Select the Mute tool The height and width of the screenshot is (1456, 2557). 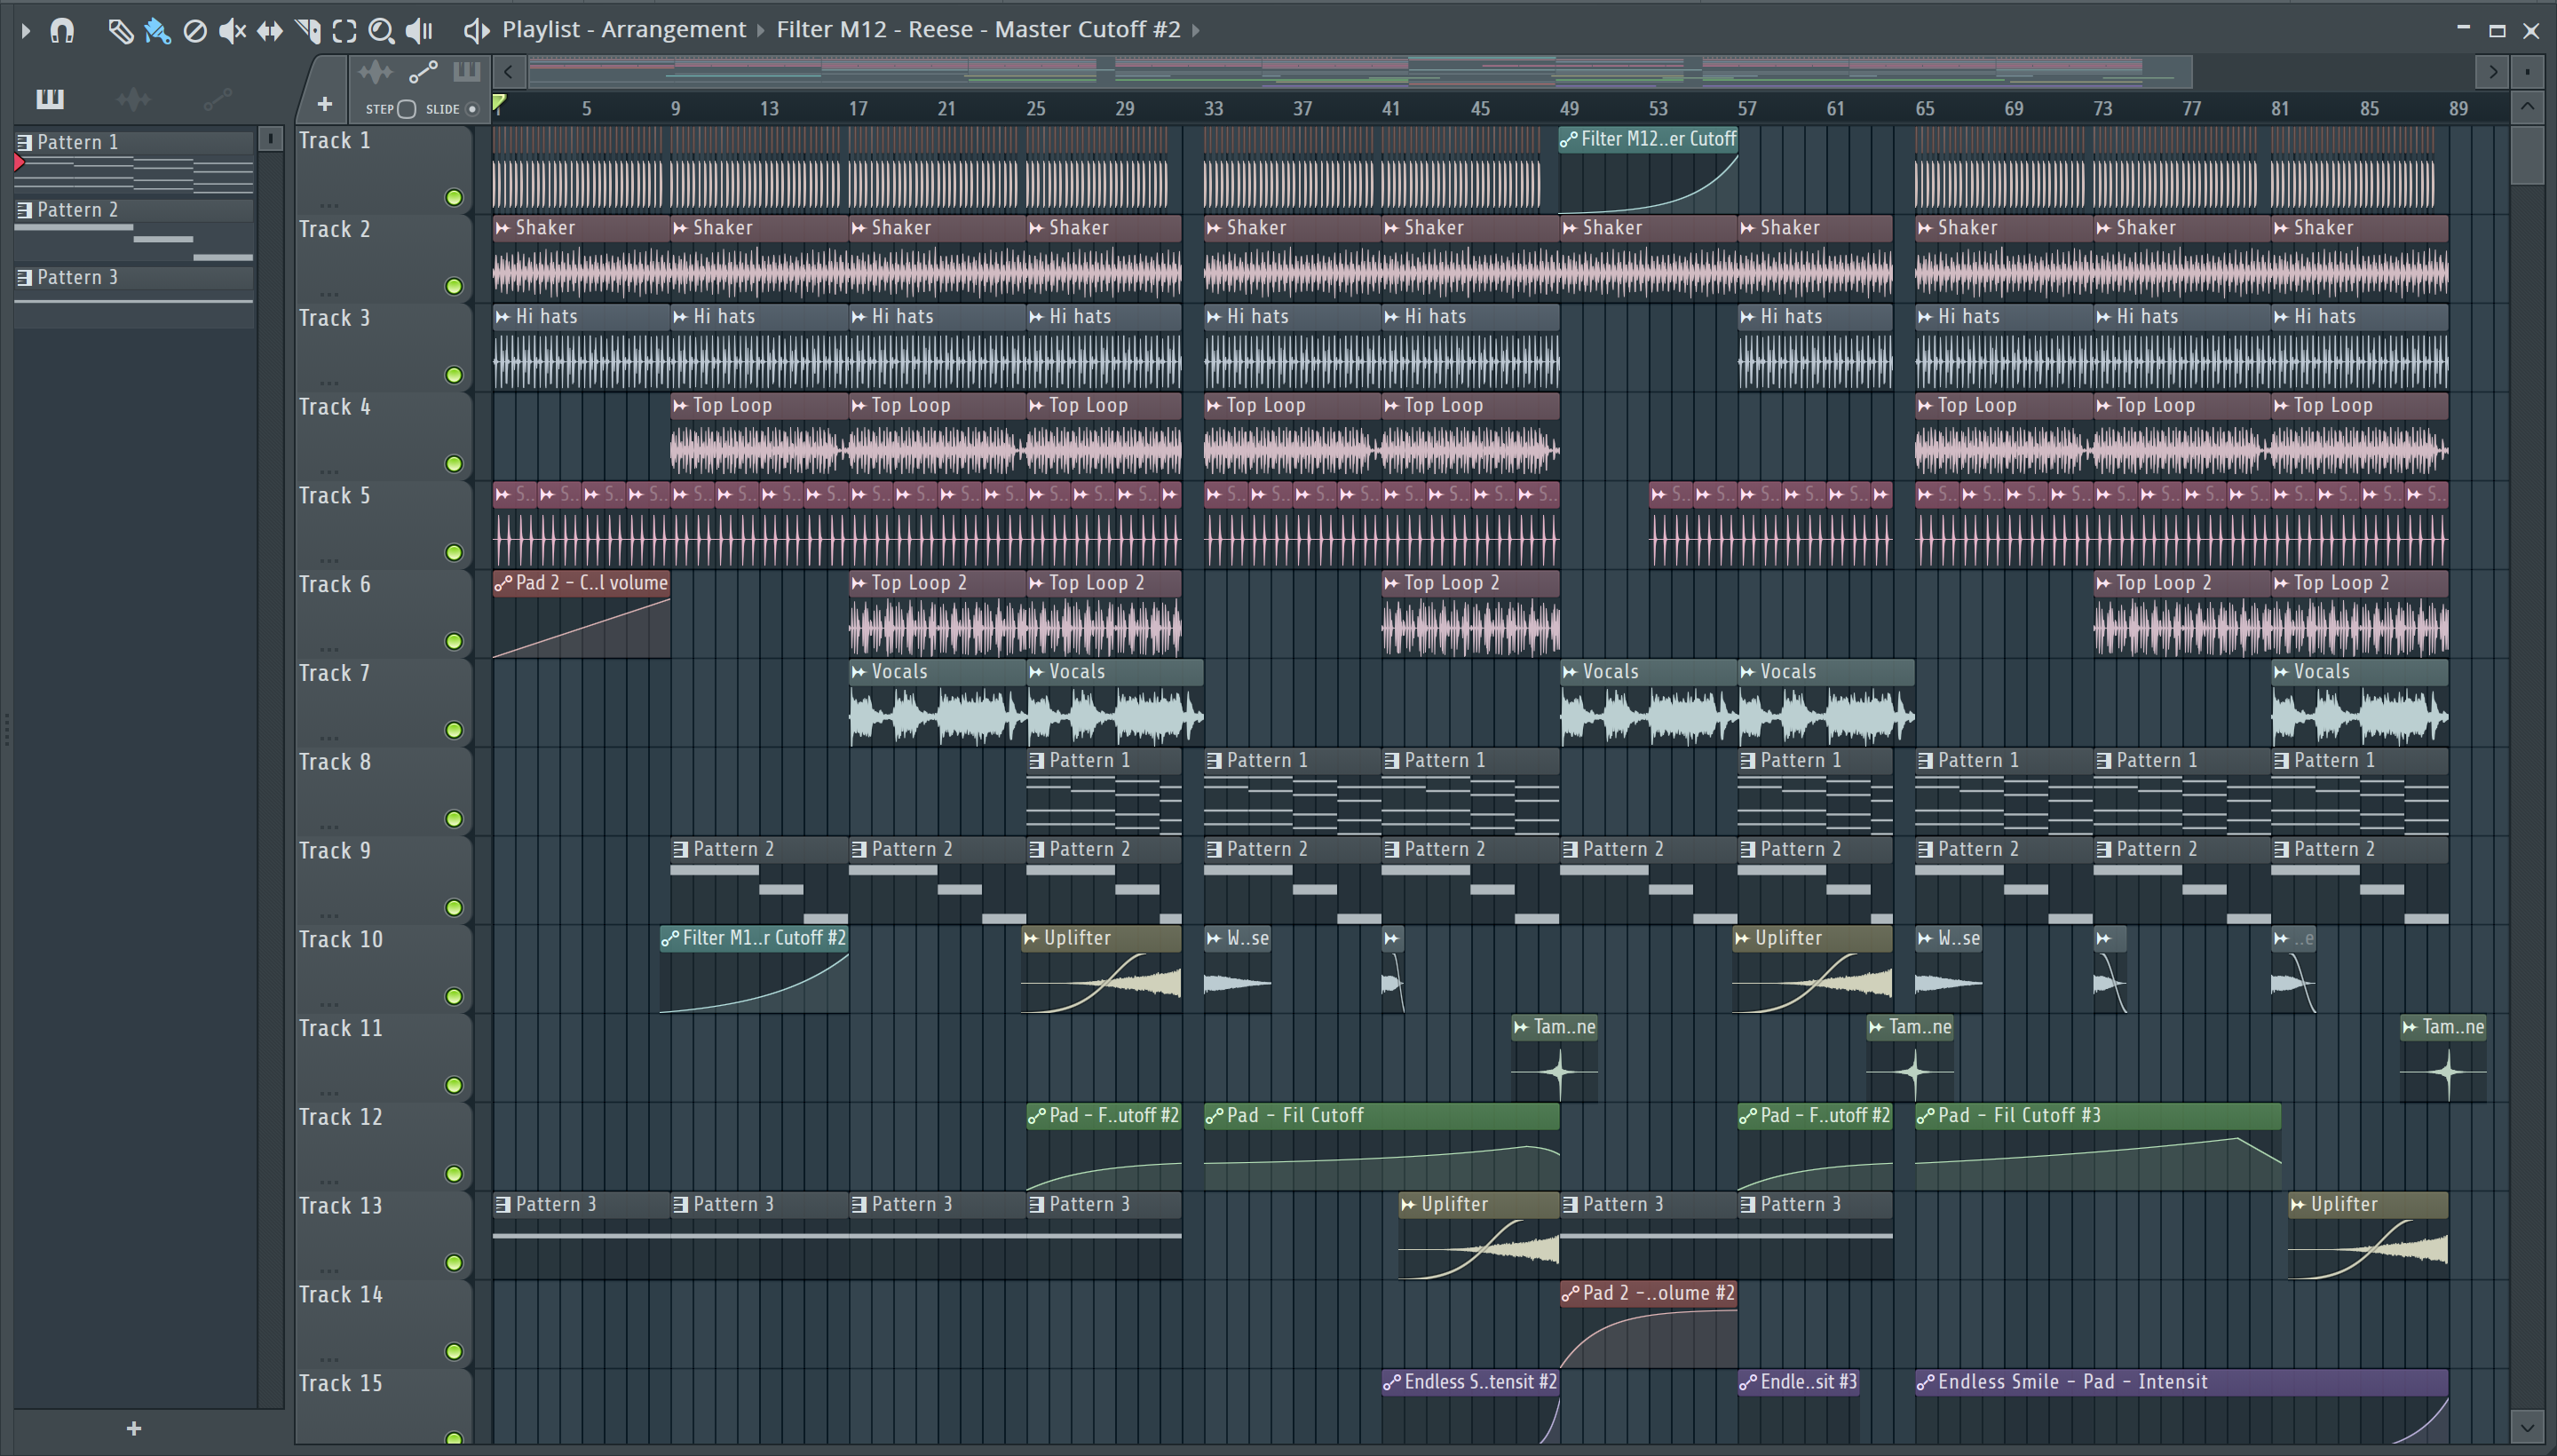pos(232,31)
